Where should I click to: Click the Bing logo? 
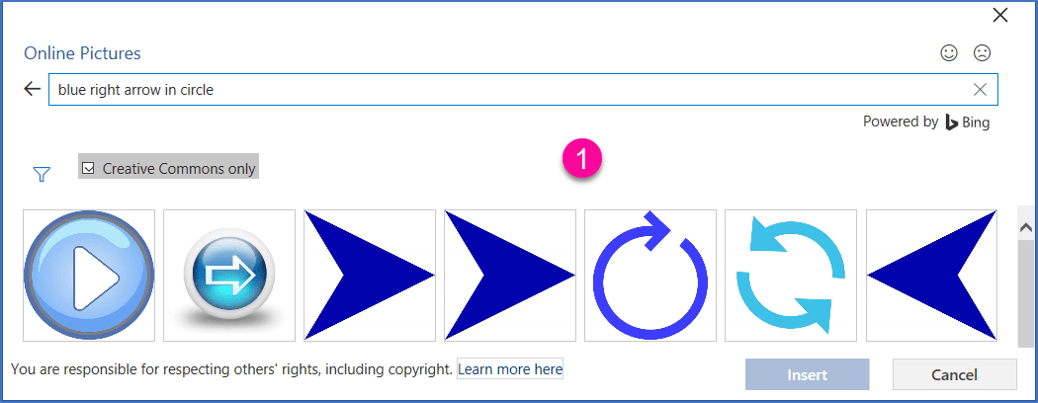click(x=967, y=122)
